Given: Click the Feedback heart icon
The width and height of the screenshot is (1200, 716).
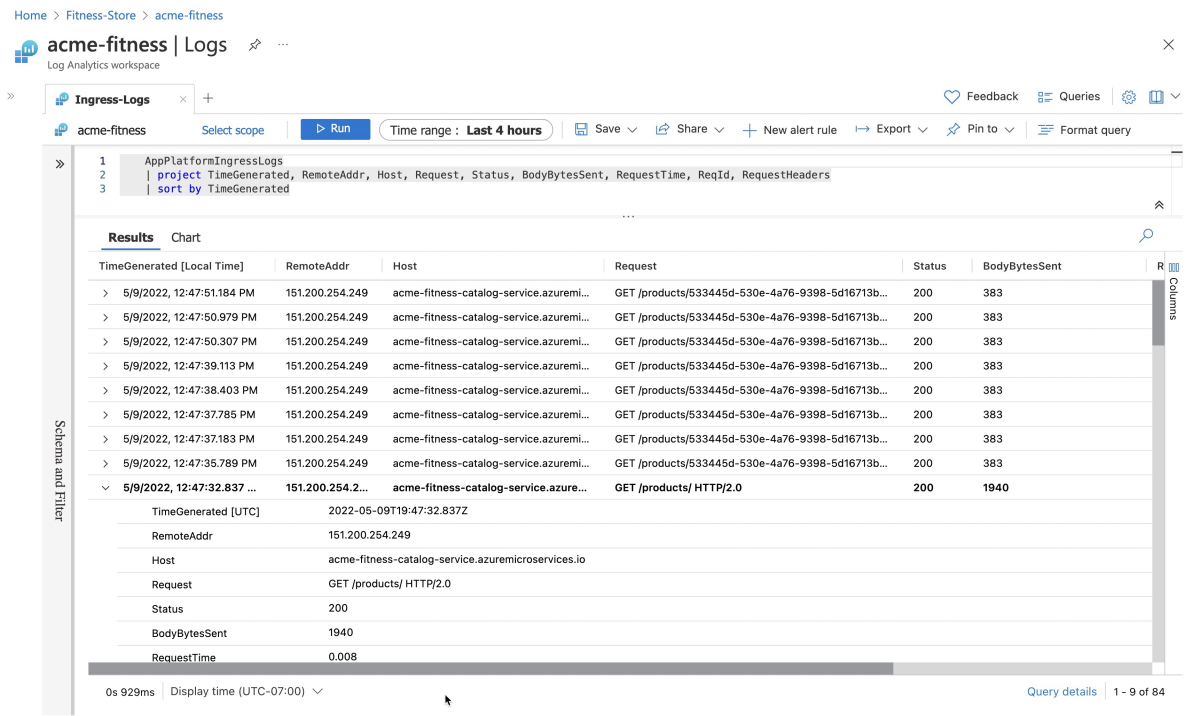Looking at the screenshot, I should (952, 97).
